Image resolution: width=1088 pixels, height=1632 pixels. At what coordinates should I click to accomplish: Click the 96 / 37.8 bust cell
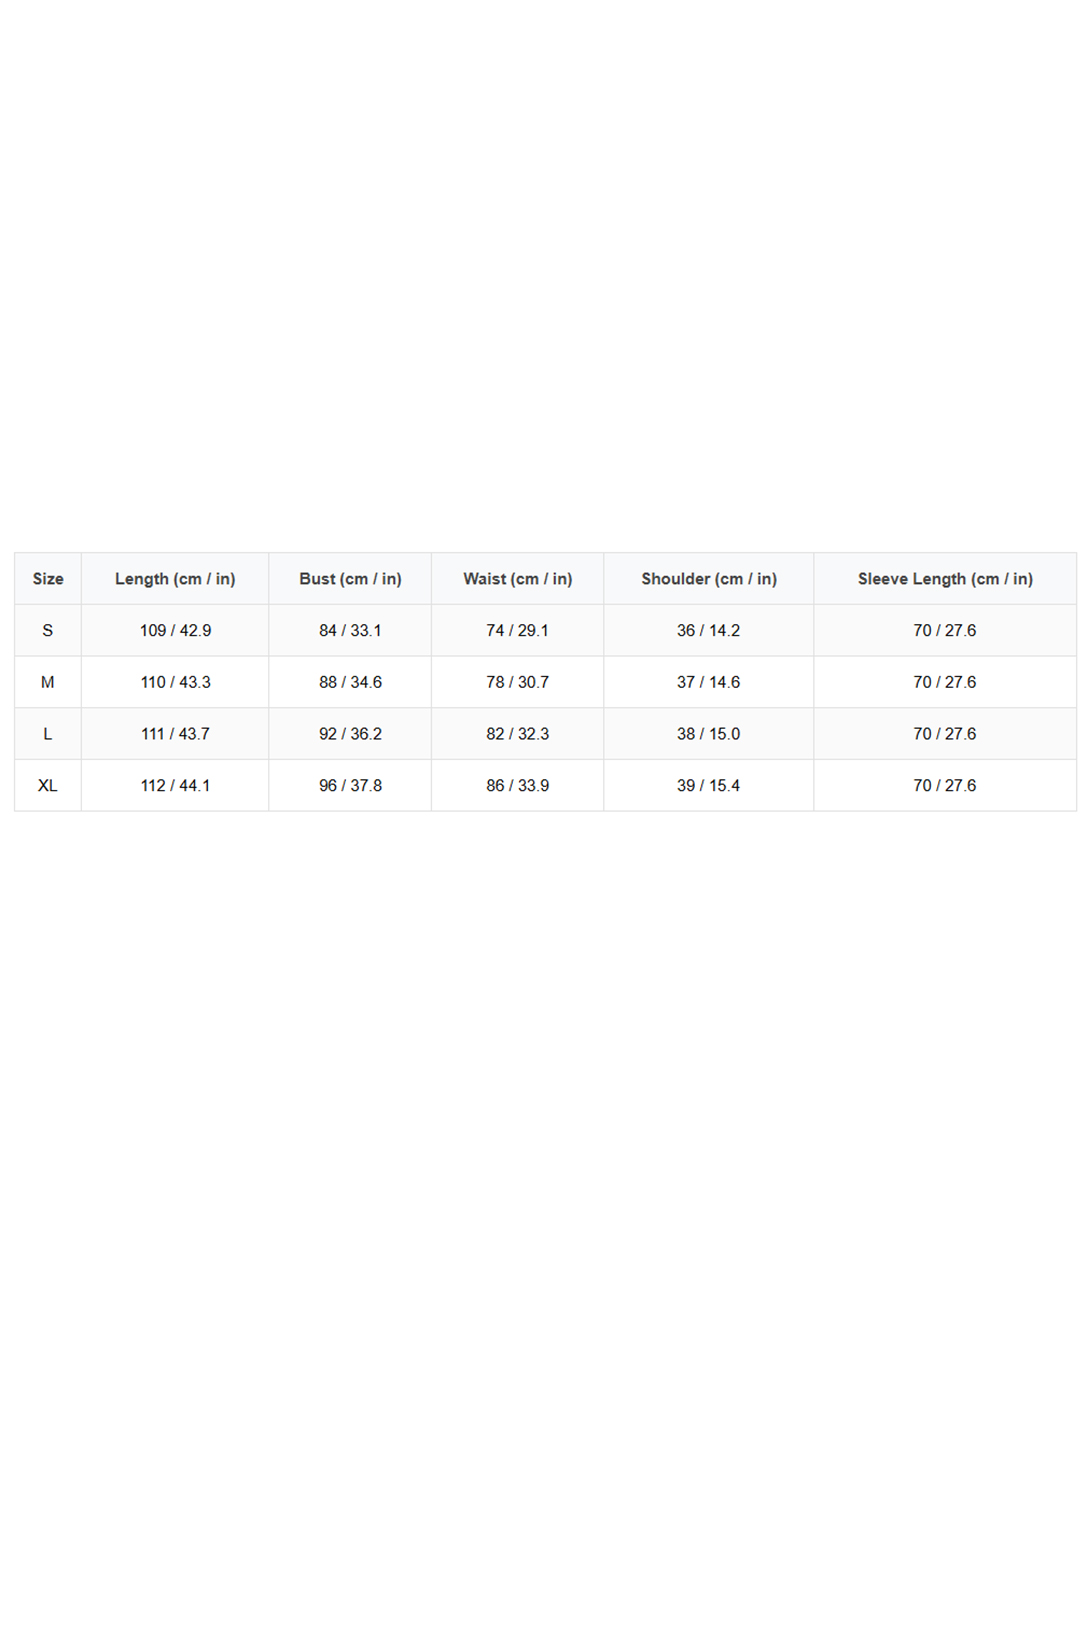coord(350,786)
